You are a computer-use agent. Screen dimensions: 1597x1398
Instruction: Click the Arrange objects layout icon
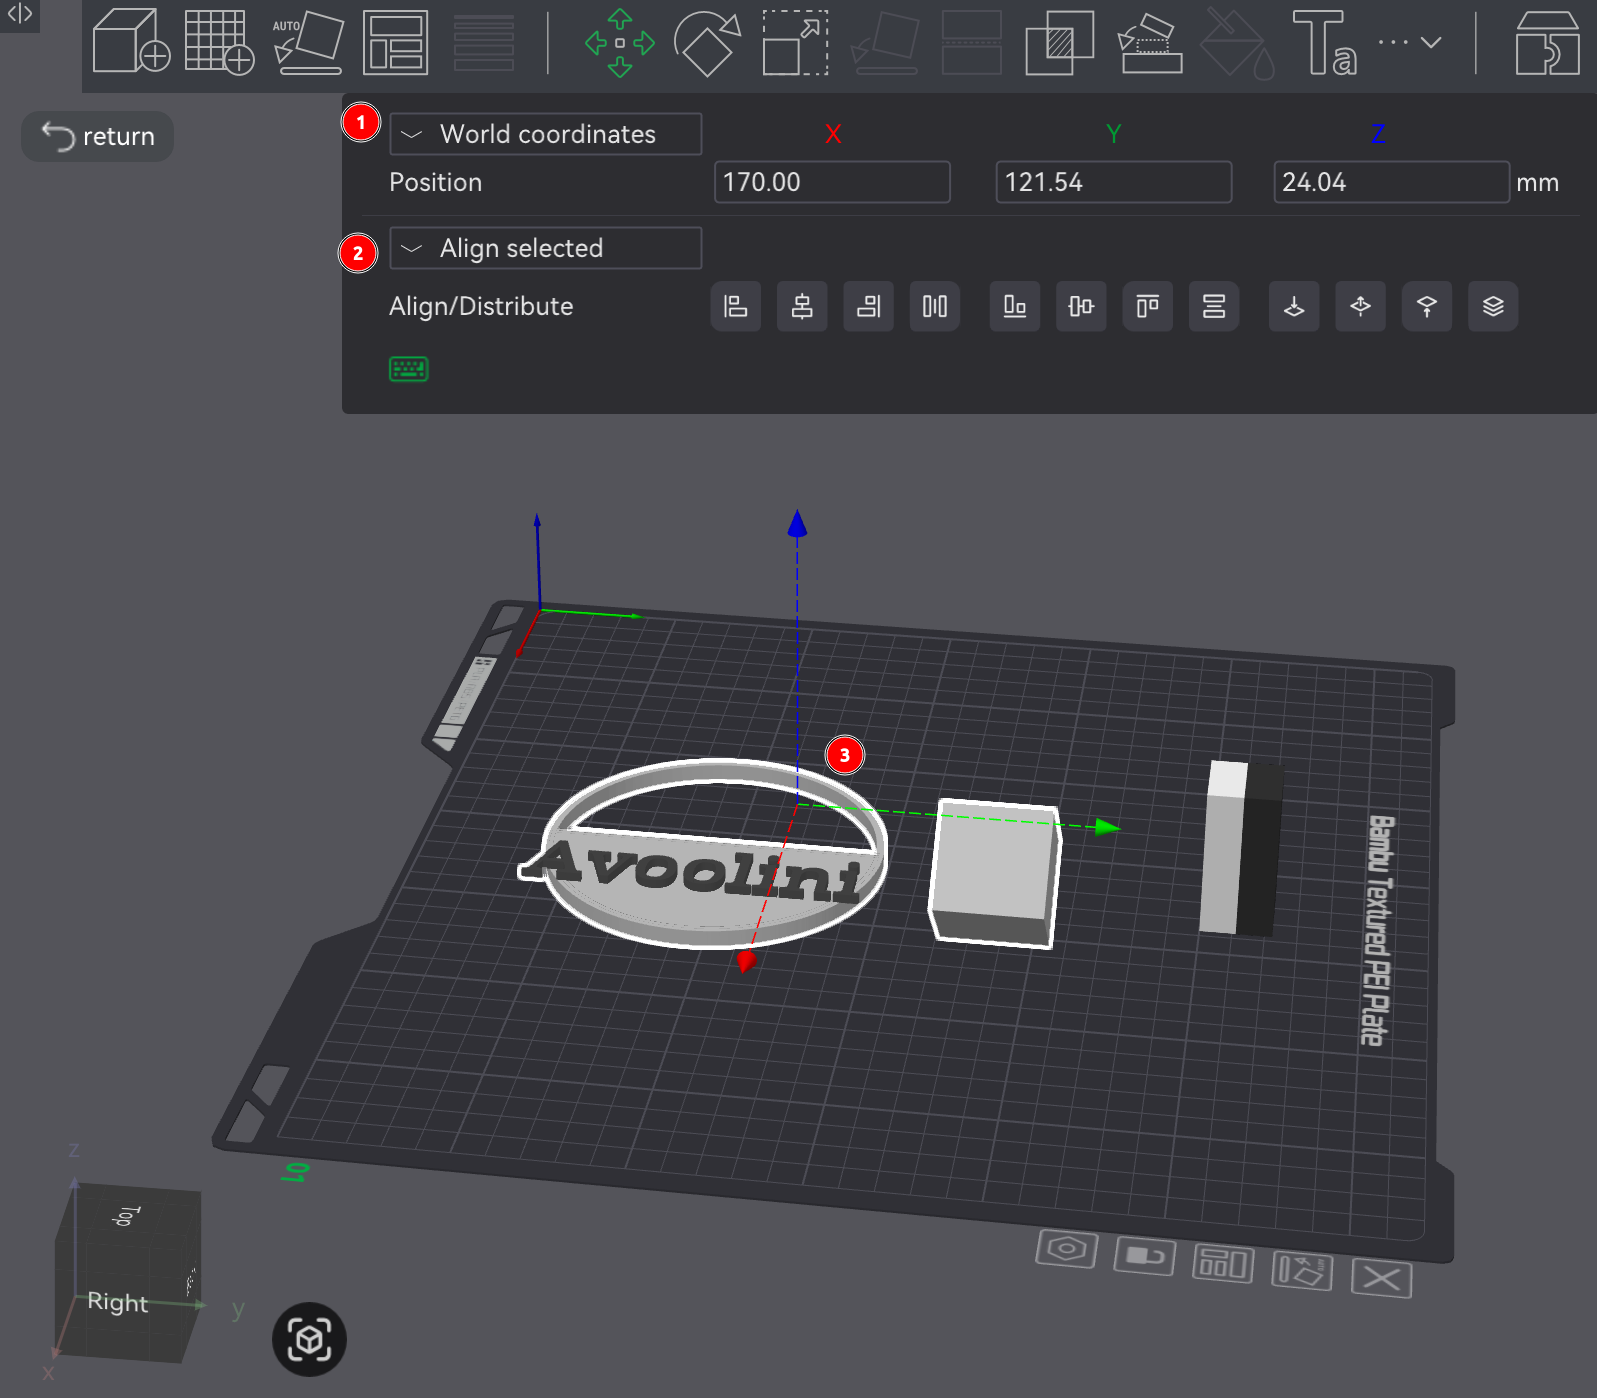[x=396, y=42]
